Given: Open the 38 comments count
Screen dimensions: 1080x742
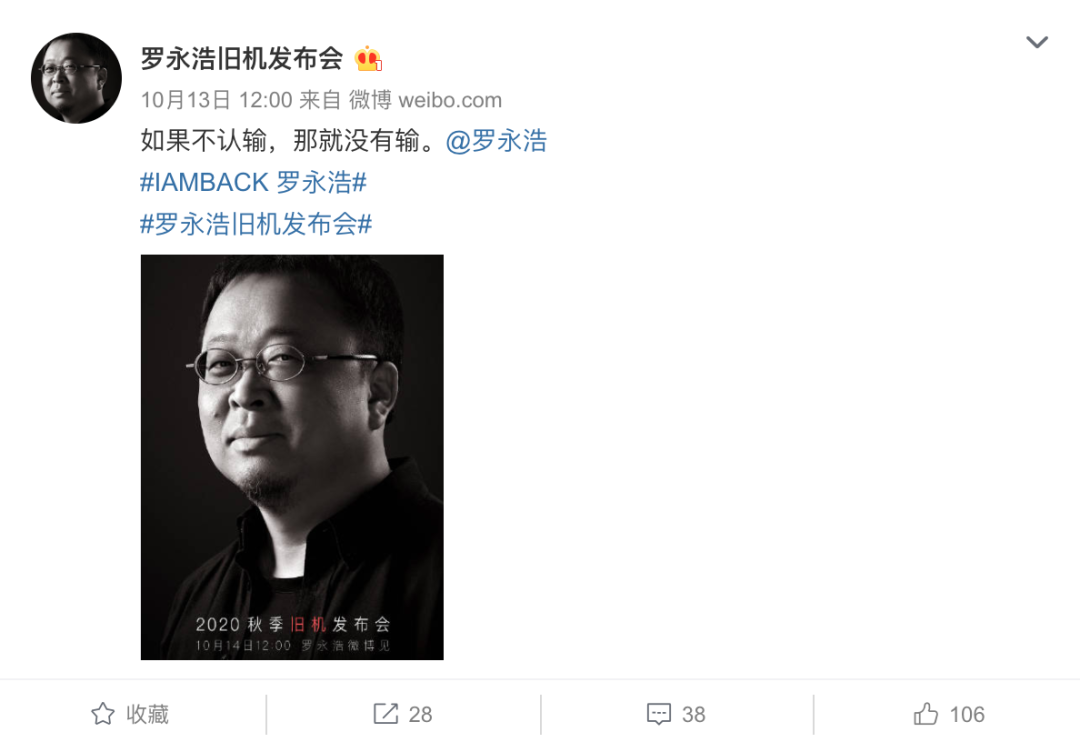Looking at the screenshot, I should click(694, 714).
